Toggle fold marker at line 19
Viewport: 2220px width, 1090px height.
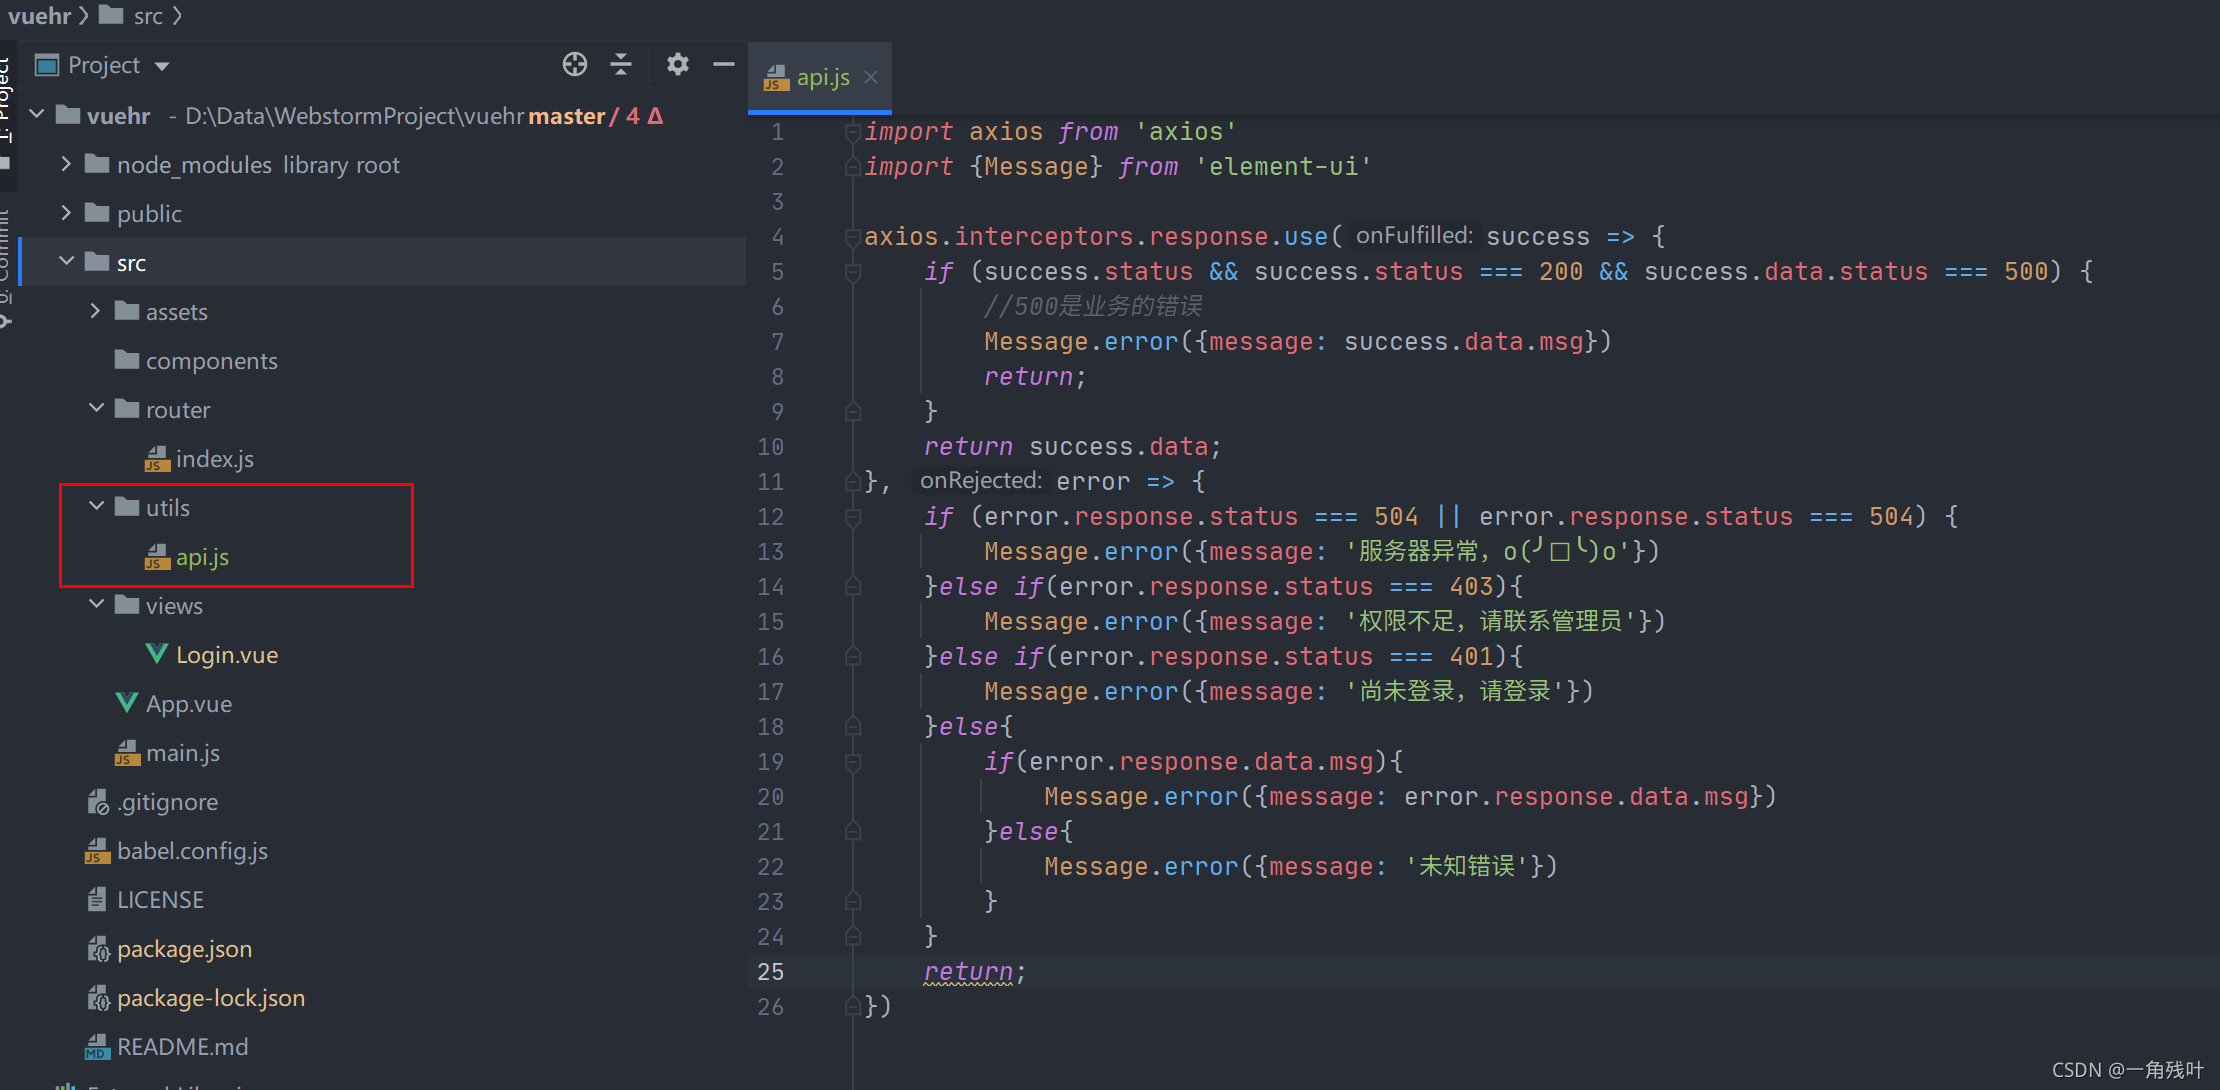pyautogui.click(x=852, y=762)
